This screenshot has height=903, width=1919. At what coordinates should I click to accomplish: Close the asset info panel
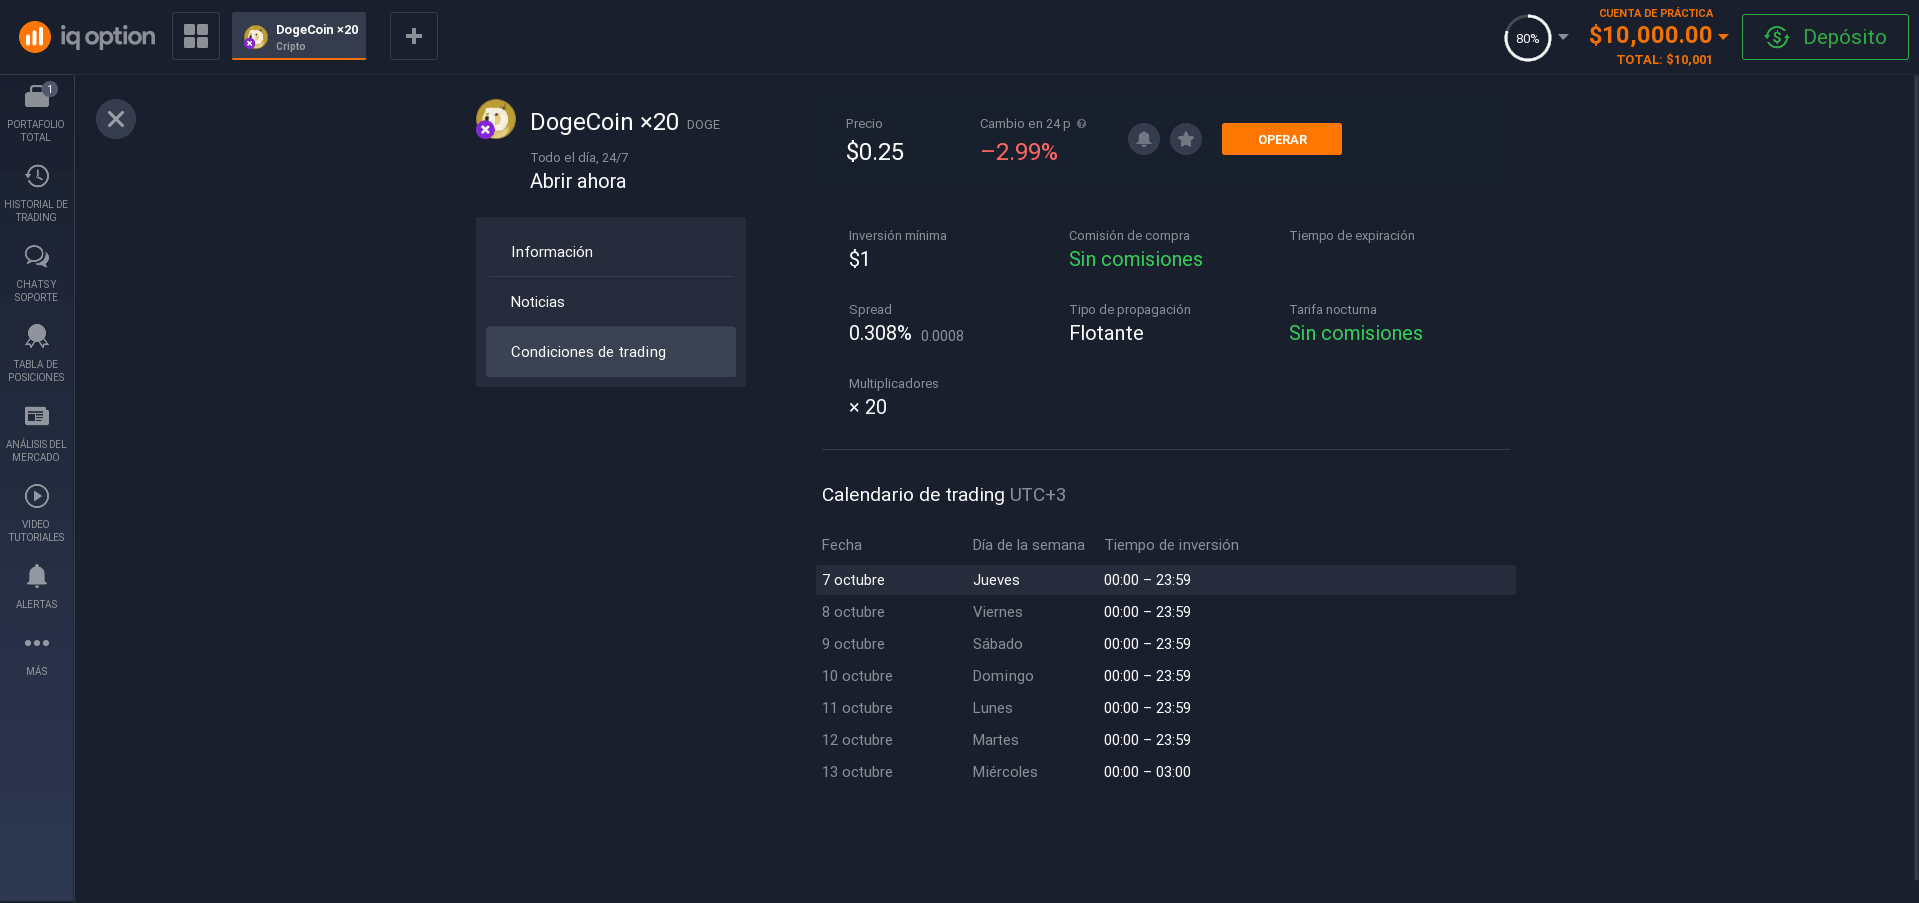click(x=116, y=119)
